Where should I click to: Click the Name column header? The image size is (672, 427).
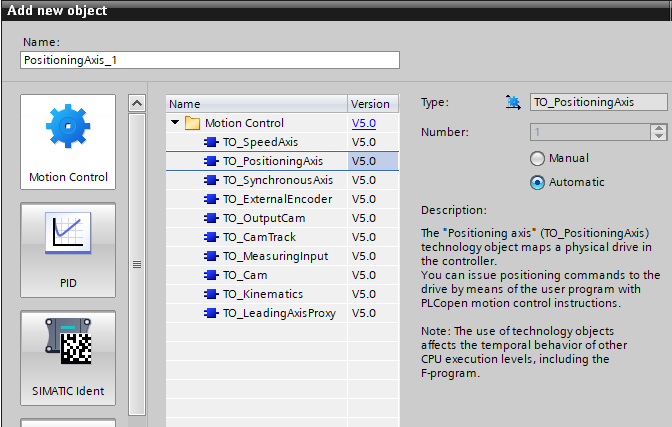click(x=256, y=104)
